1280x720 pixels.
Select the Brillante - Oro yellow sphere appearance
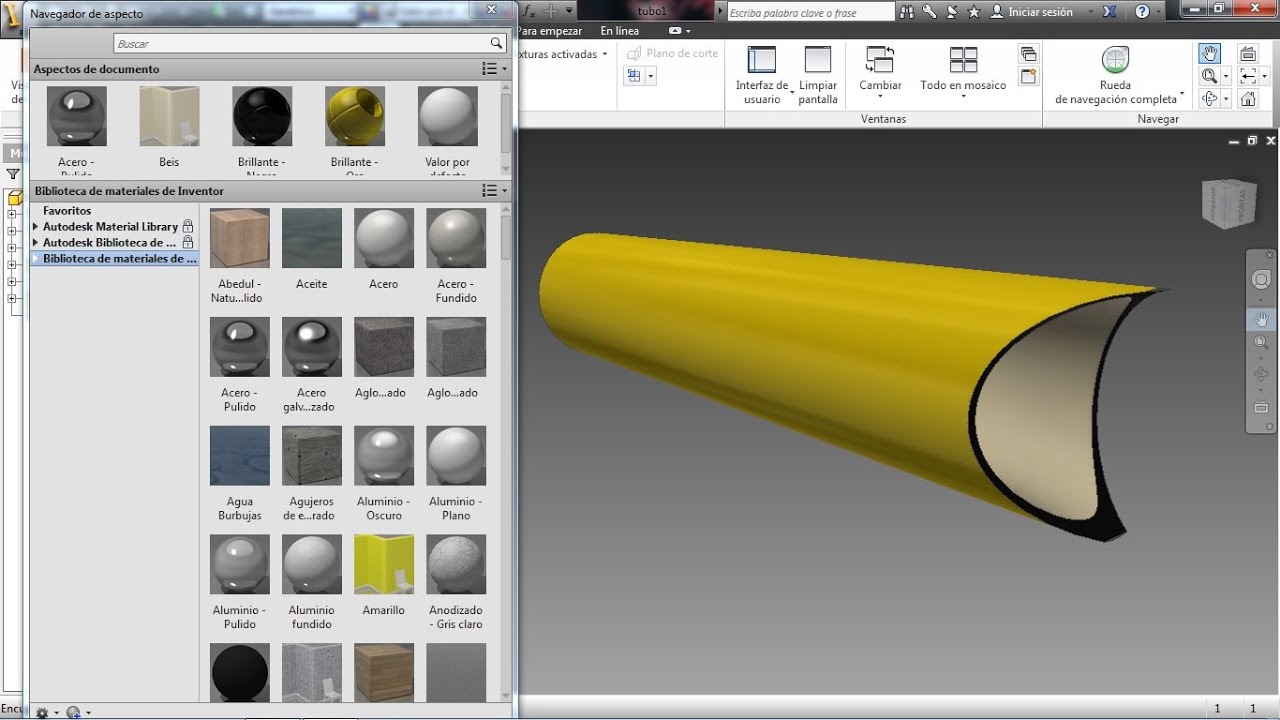[355, 116]
